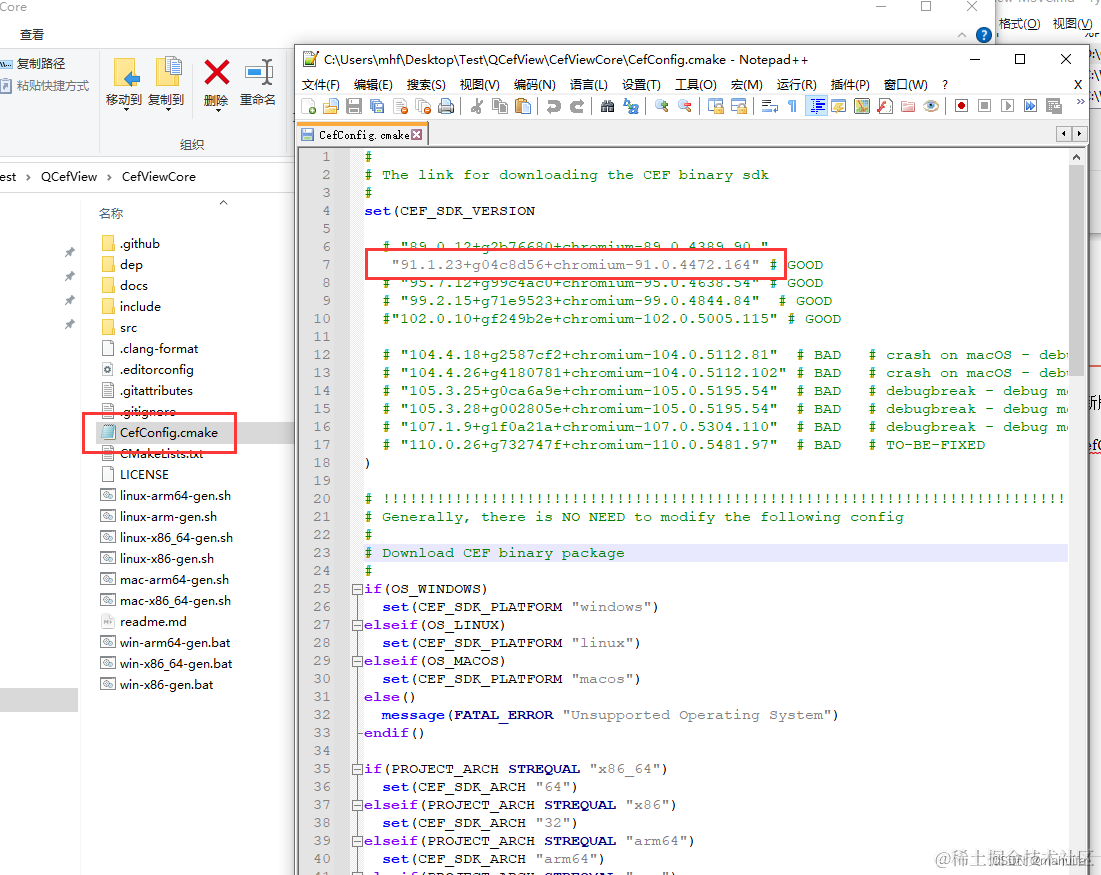Click the User Defined Language icon
The height and width of the screenshot is (875, 1101).
coord(839,106)
